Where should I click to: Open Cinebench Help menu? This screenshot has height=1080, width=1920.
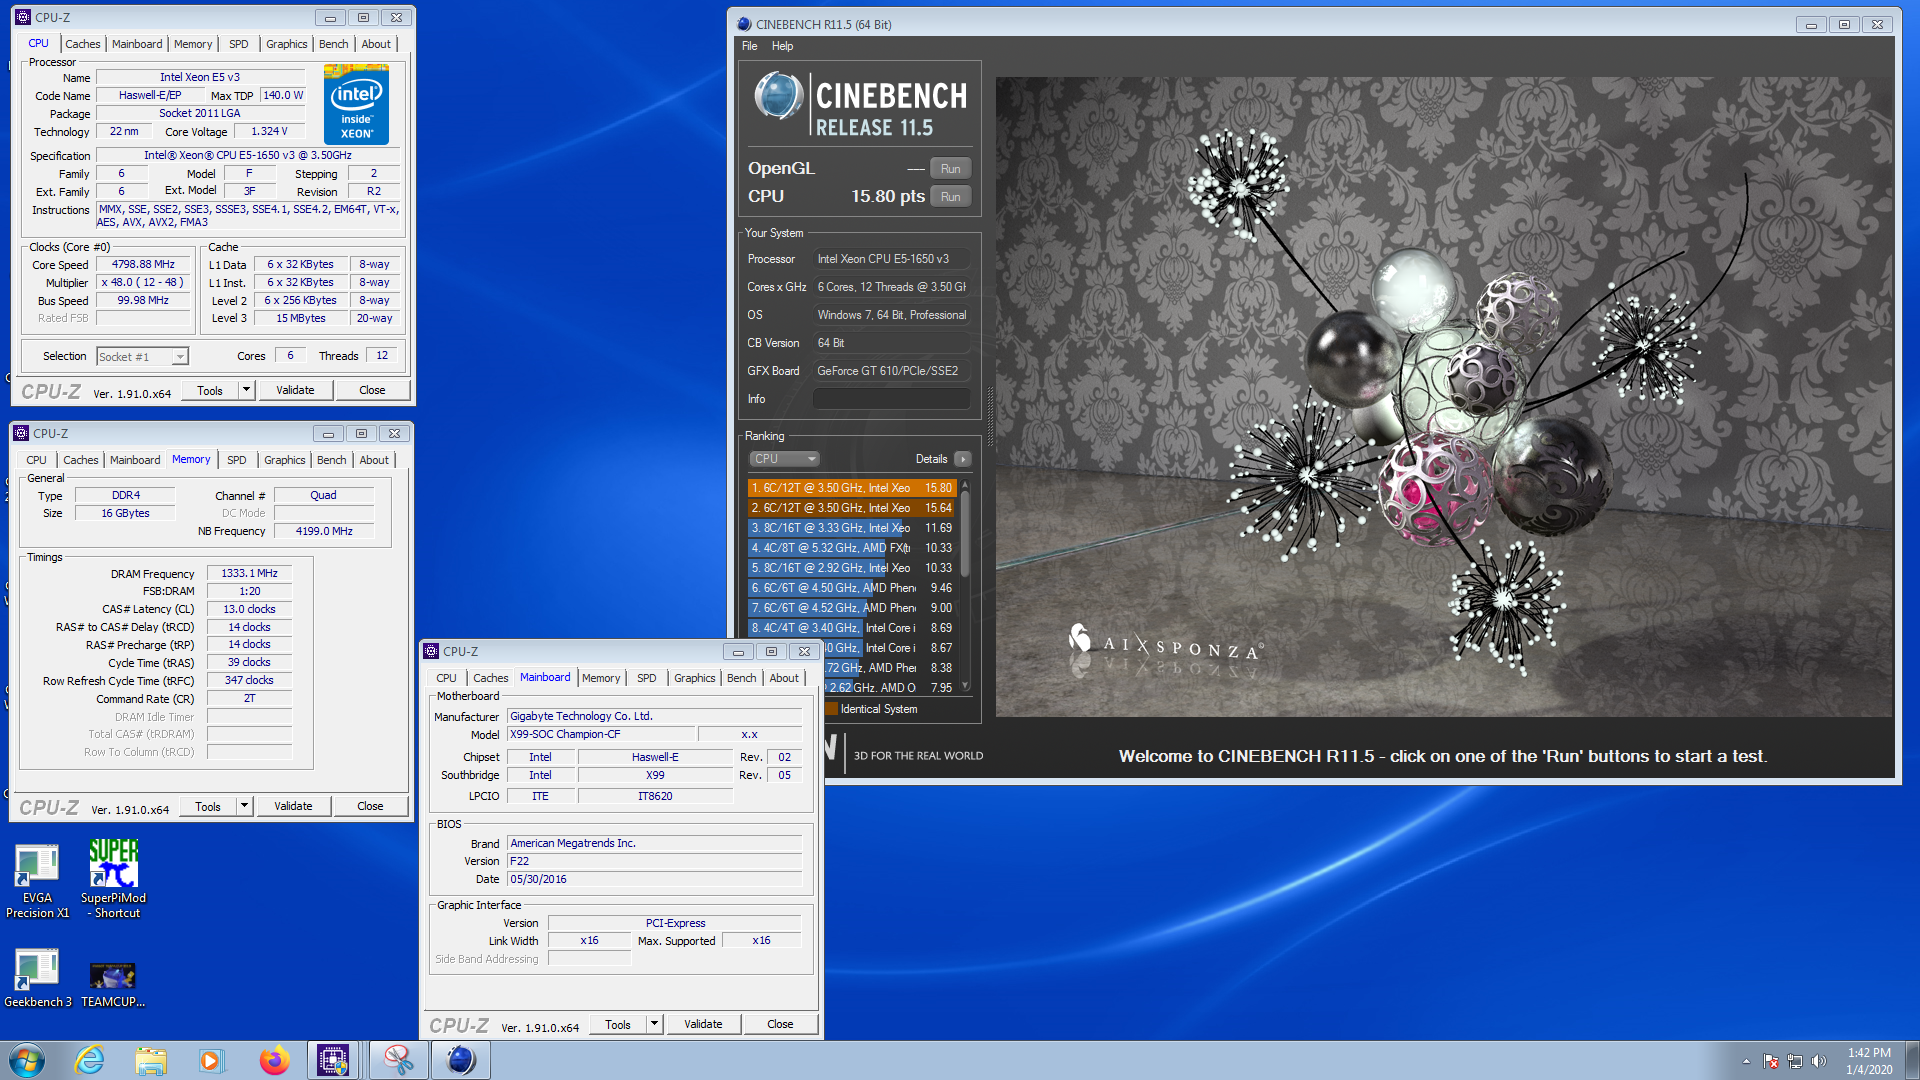[x=782, y=46]
